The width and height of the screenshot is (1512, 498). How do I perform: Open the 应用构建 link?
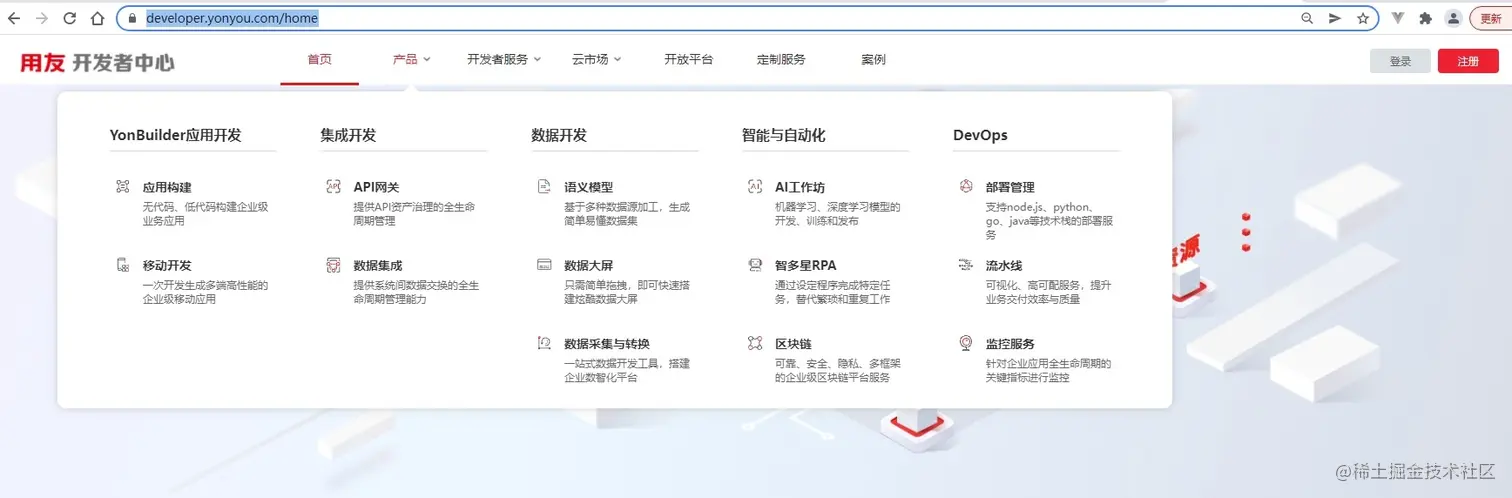(167, 187)
